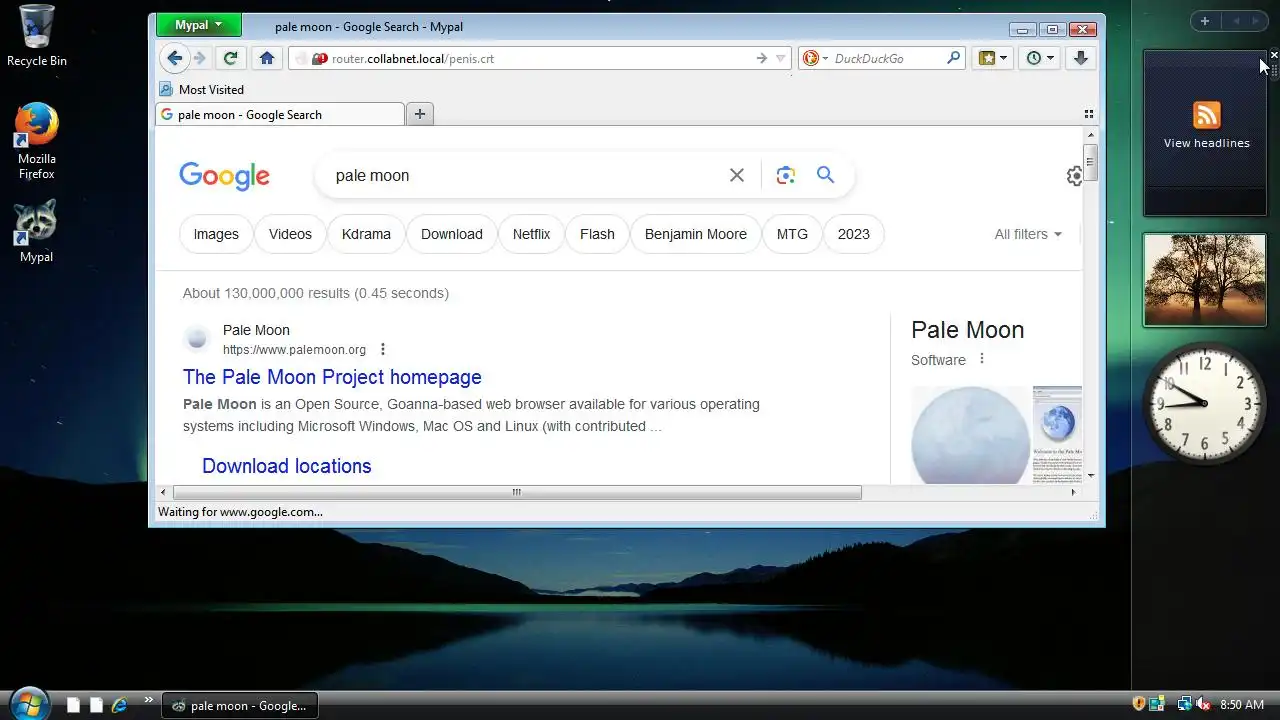Screen dimensions: 1280x720
Task: Select the 2023 filter chip
Action: tap(853, 234)
